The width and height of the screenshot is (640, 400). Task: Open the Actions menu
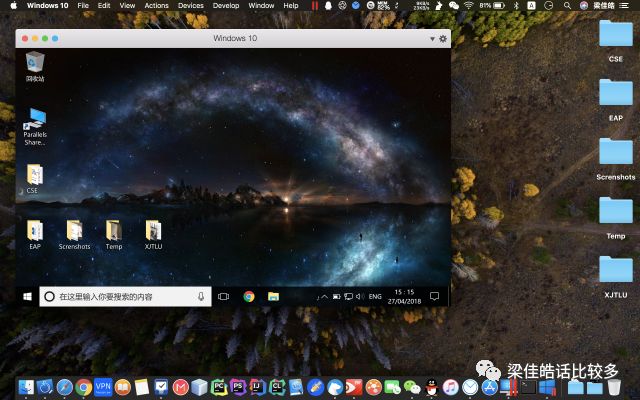pos(156,6)
